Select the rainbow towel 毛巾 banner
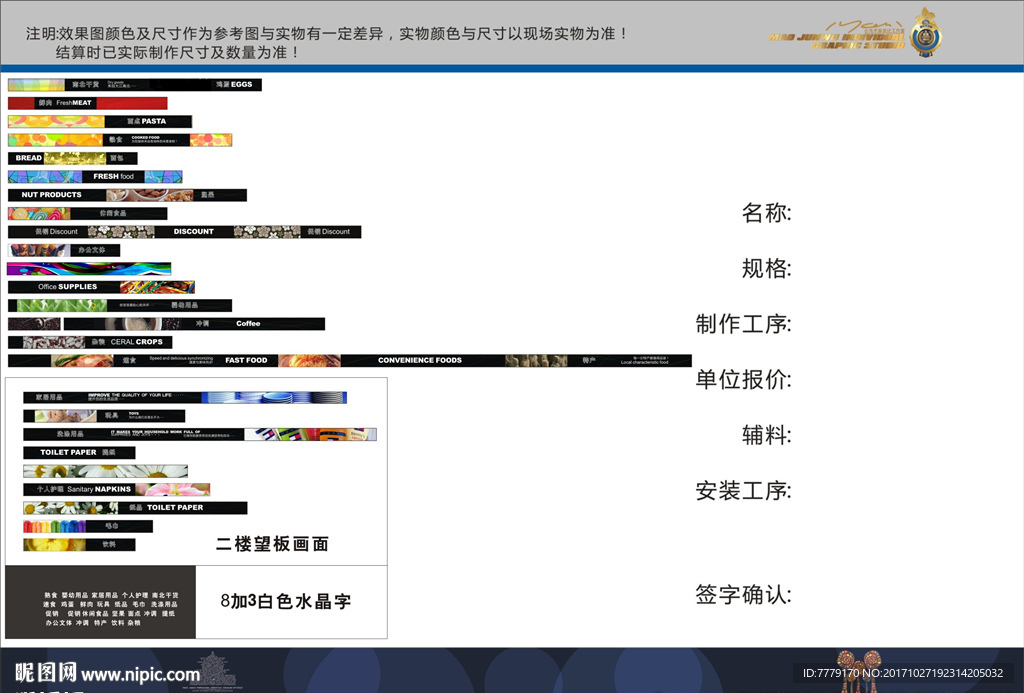The width and height of the screenshot is (1024, 693). (88, 526)
